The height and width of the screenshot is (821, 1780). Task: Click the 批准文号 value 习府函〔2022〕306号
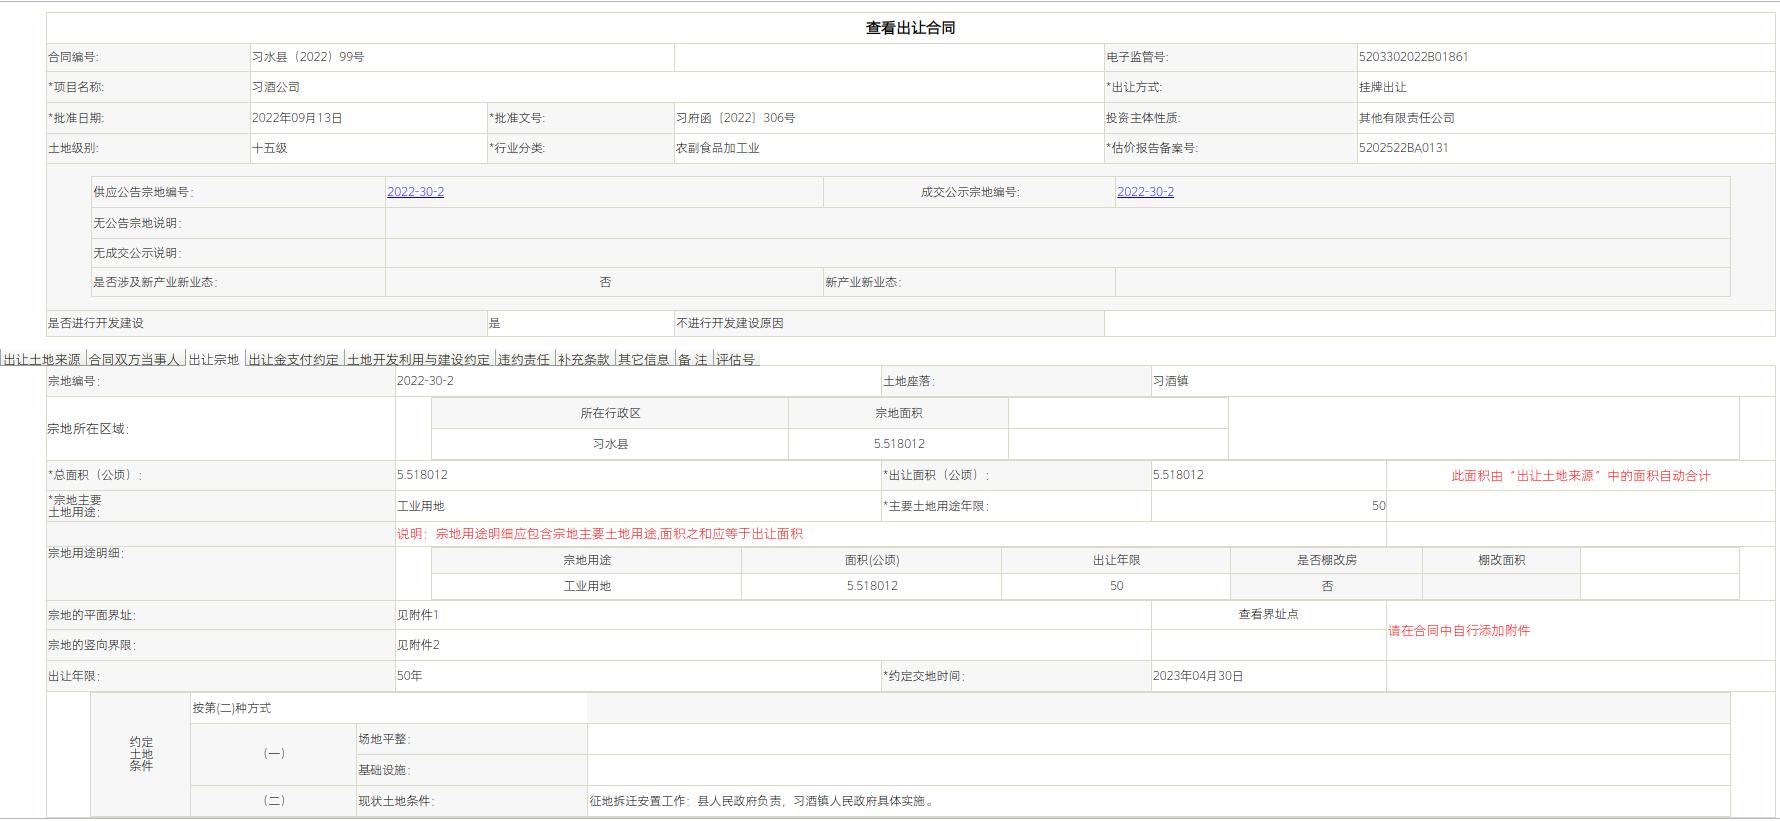click(735, 118)
